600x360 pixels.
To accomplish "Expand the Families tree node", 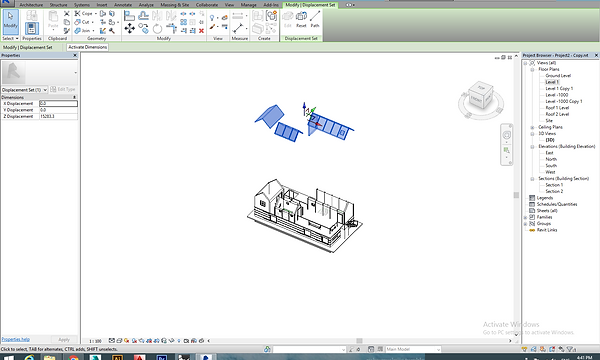I will point(525,217).
